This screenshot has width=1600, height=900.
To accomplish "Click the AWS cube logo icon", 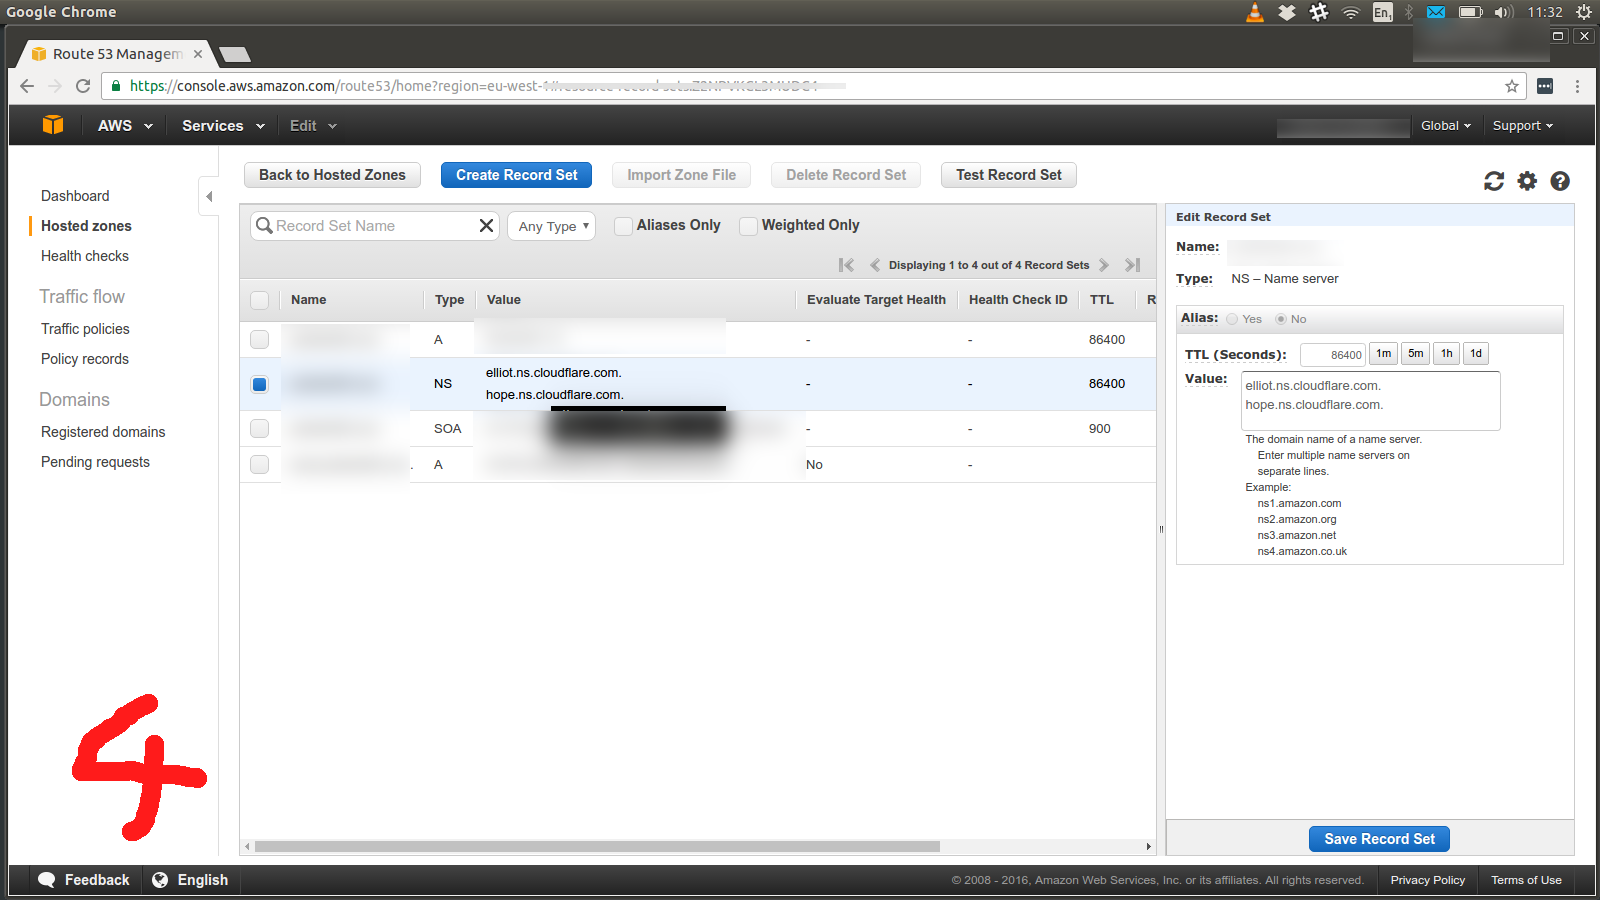I will click(53, 125).
